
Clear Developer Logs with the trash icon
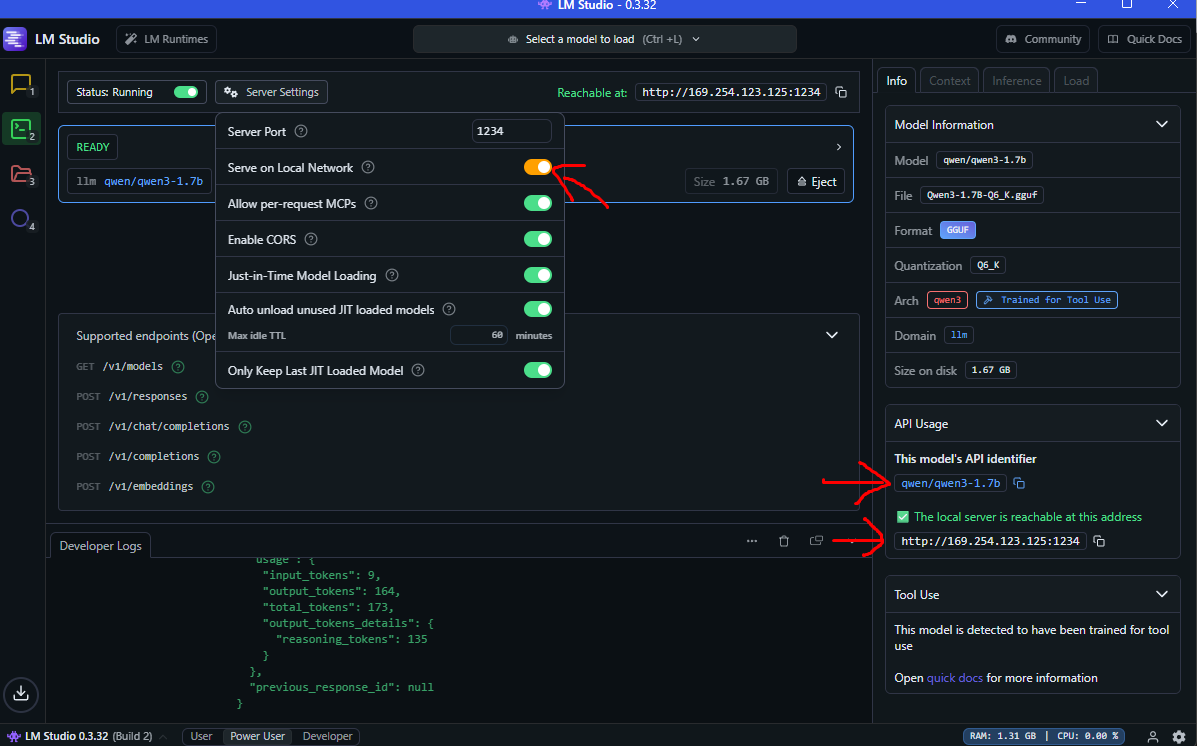coord(783,540)
